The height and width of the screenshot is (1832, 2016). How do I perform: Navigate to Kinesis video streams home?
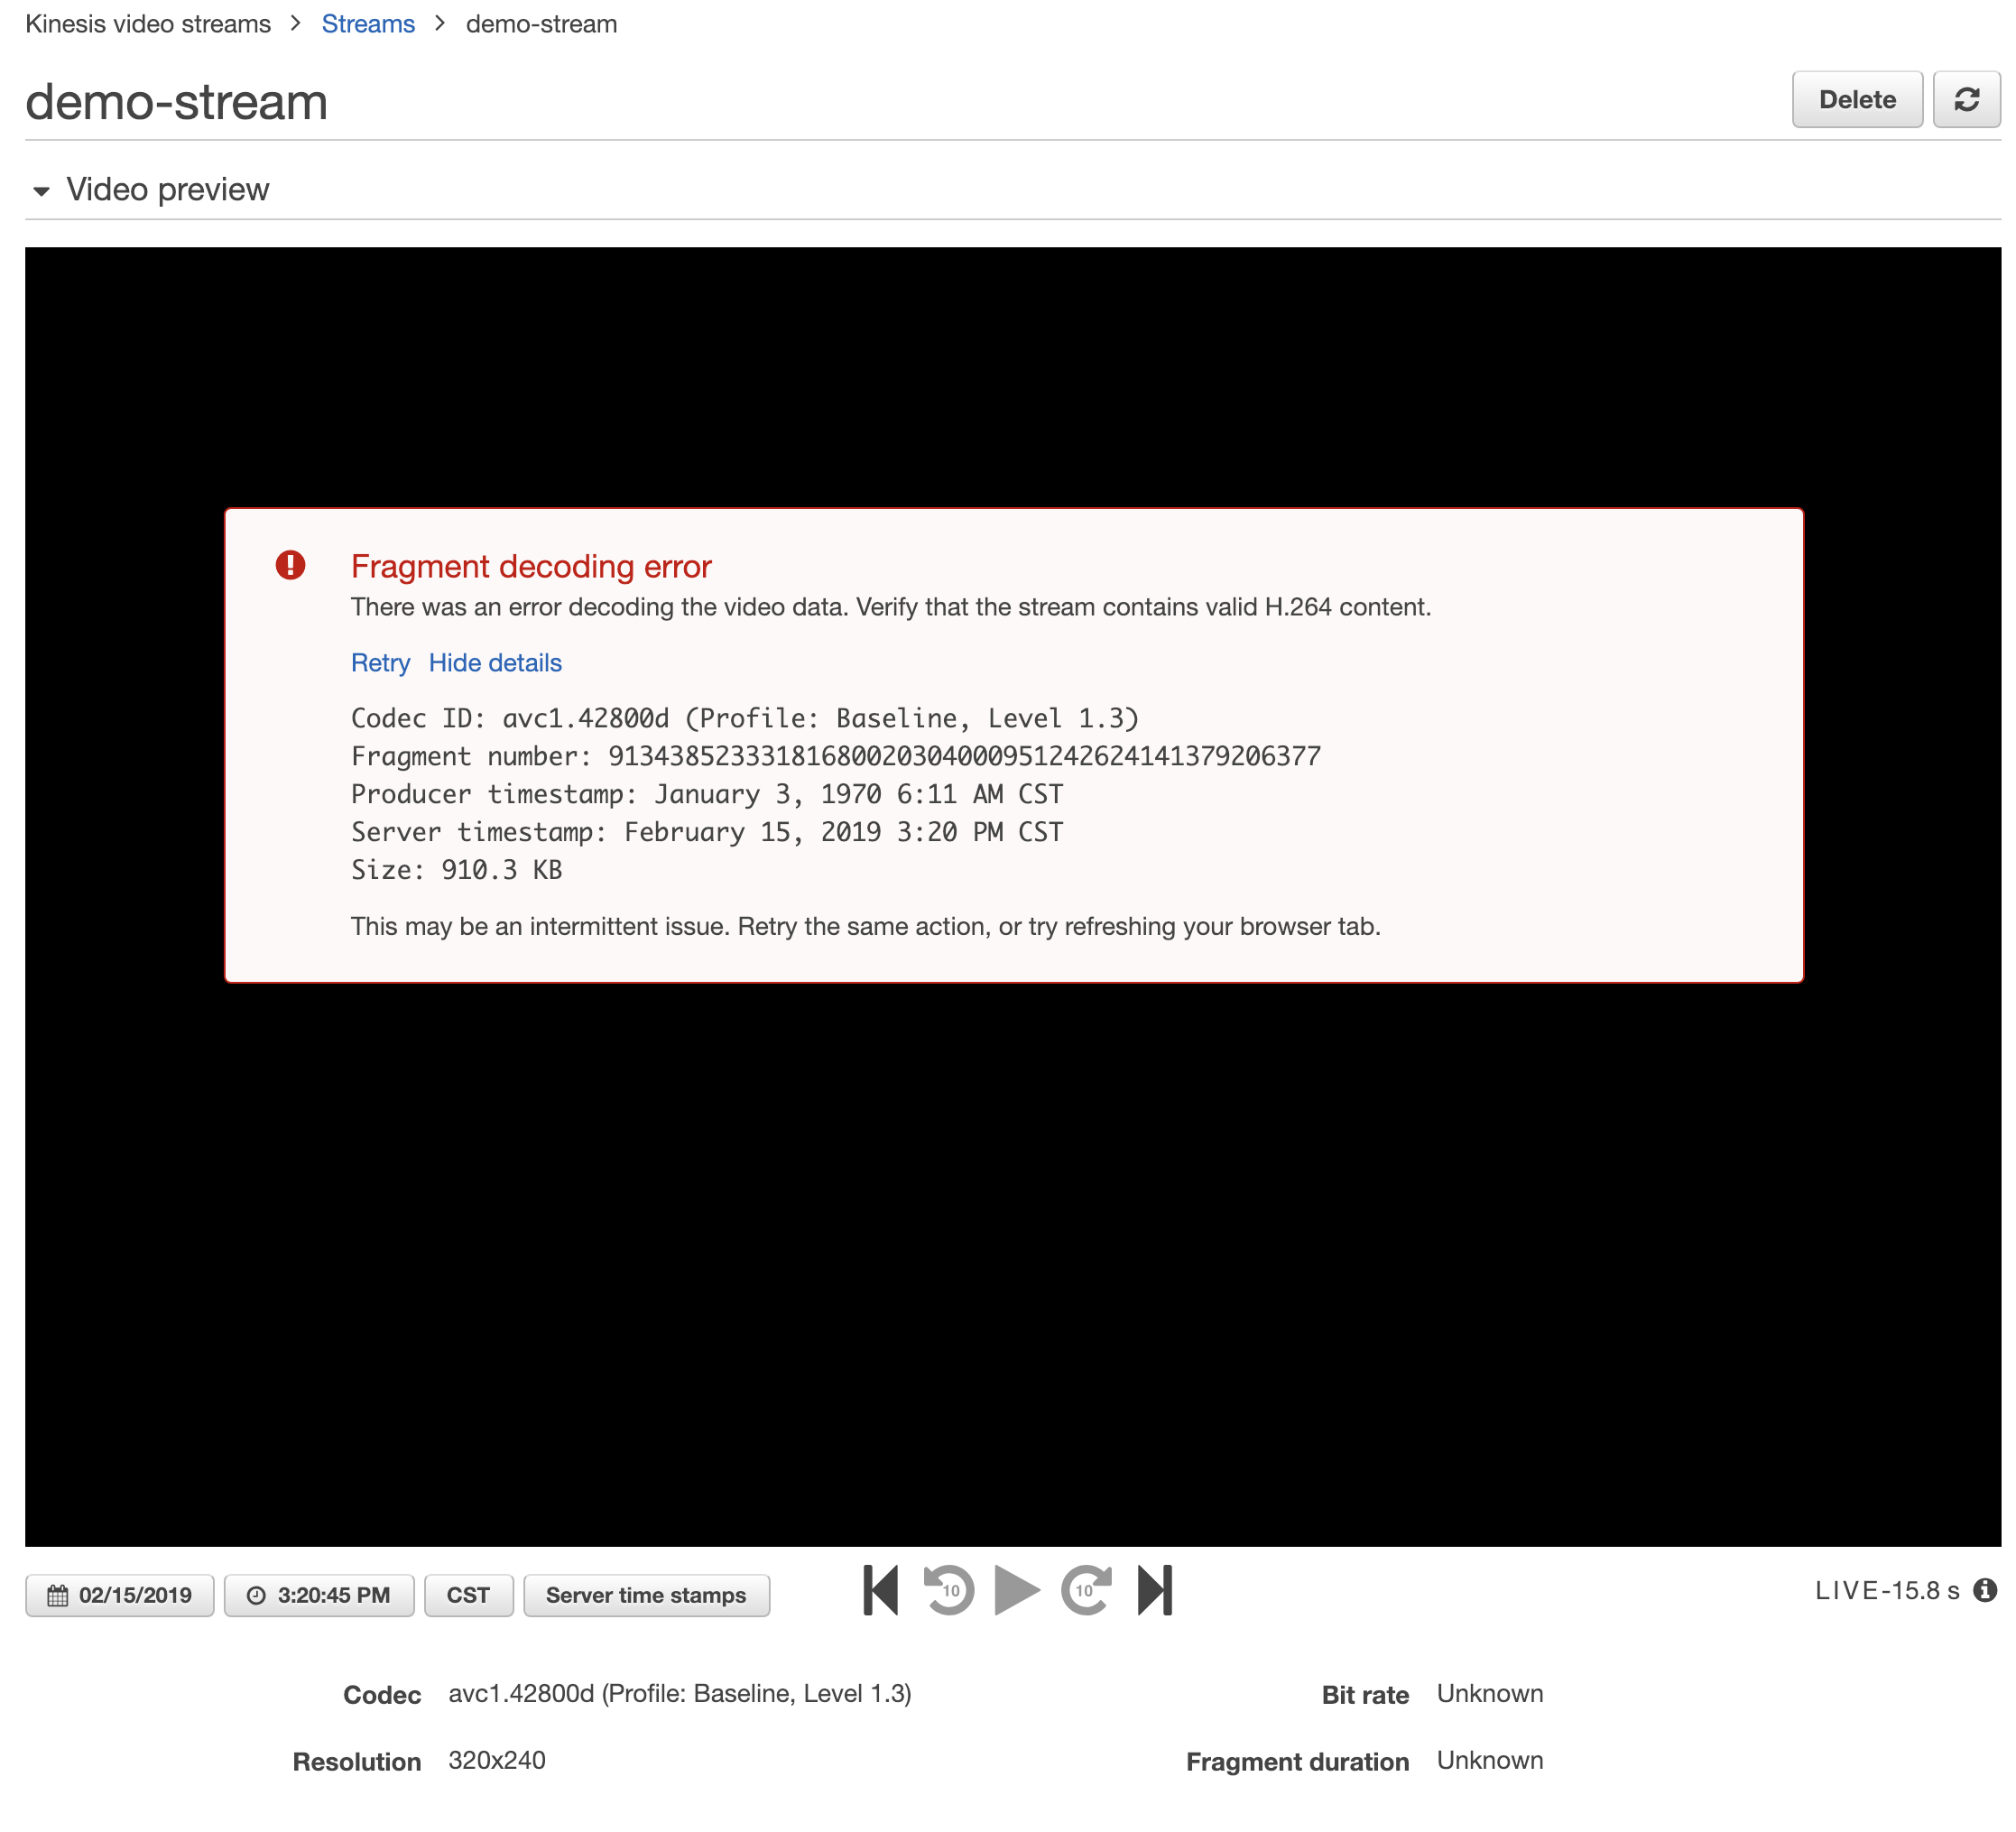148,23
